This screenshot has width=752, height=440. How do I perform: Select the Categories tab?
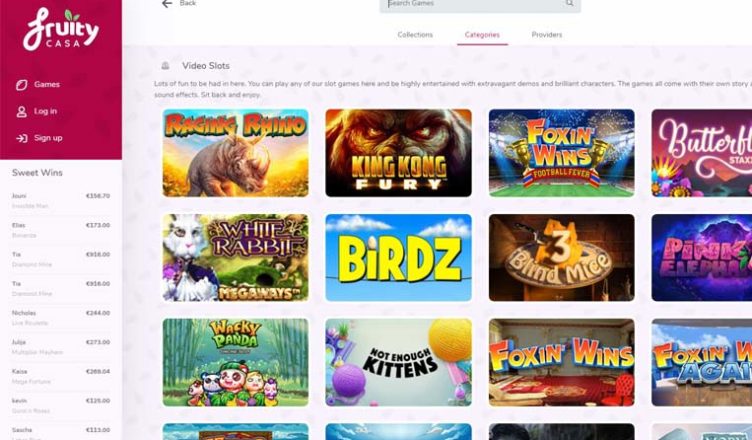coord(482,35)
